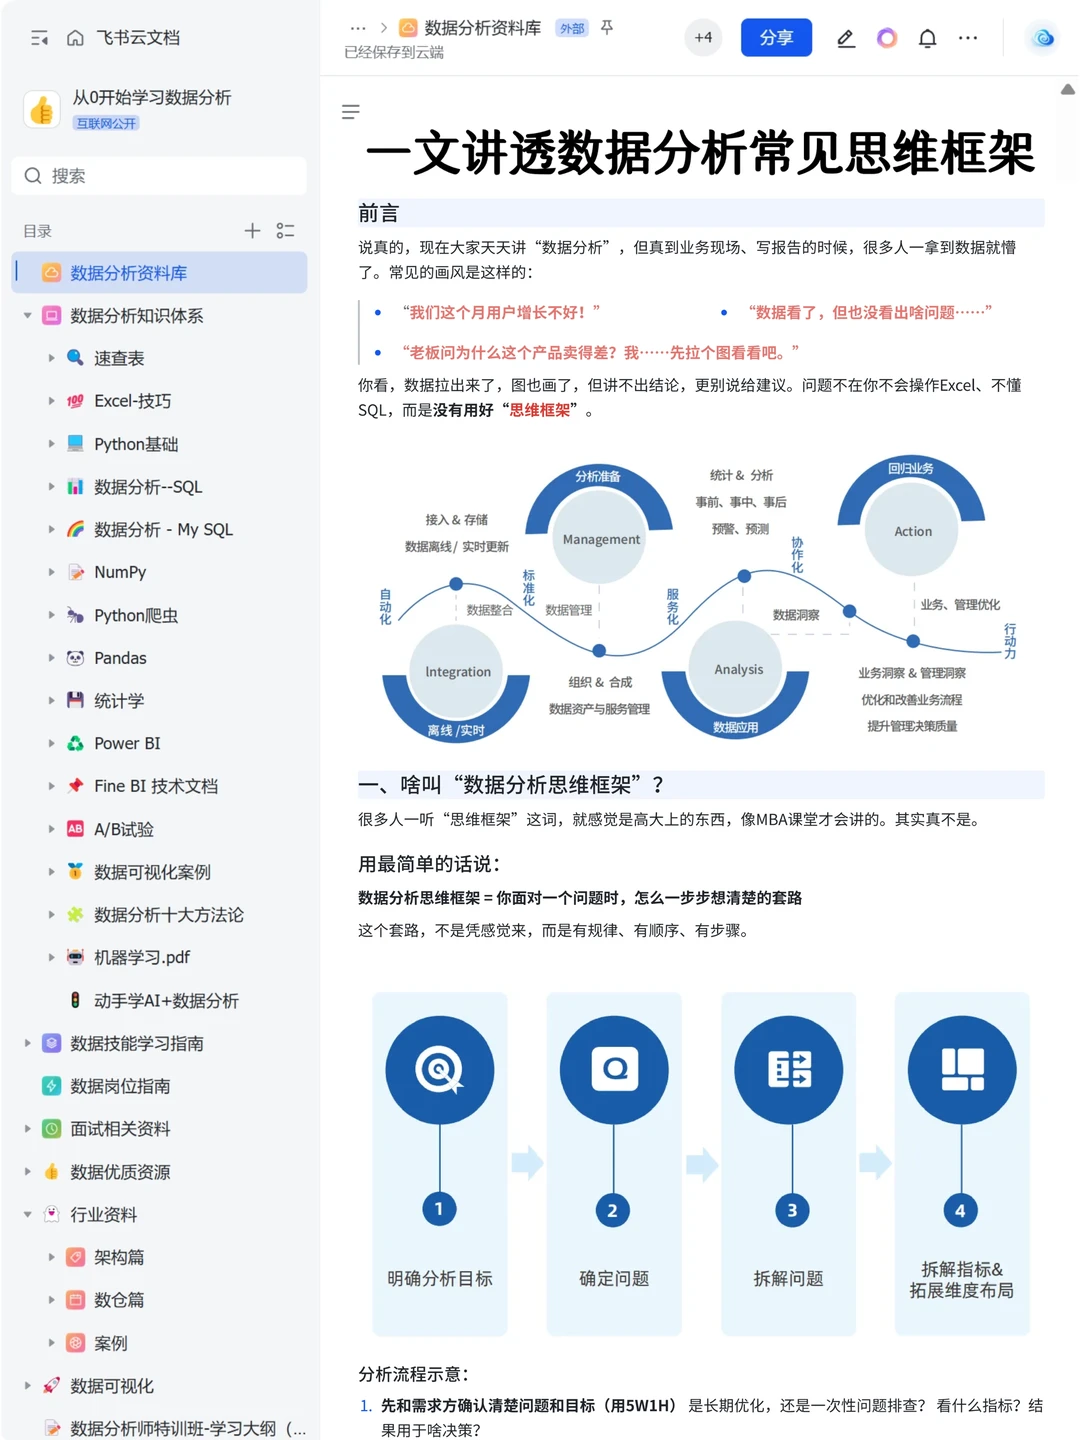Click the 搜索 search field
The height and width of the screenshot is (1440, 1080).
[159, 176]
